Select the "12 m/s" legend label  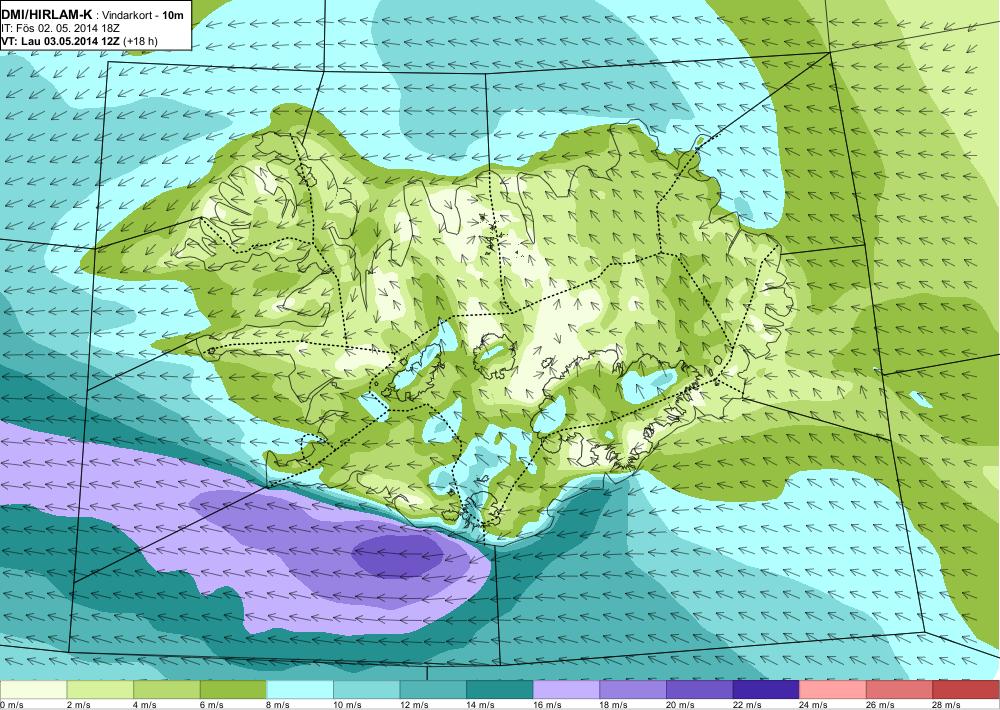(x=415, y=705)
